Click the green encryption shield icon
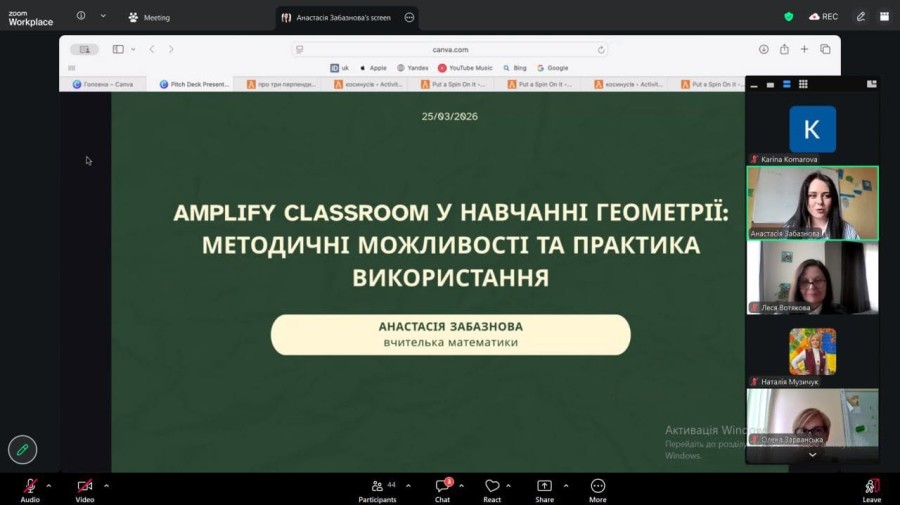The height and width of the screenshot is (505, 900). click(789, 17)
